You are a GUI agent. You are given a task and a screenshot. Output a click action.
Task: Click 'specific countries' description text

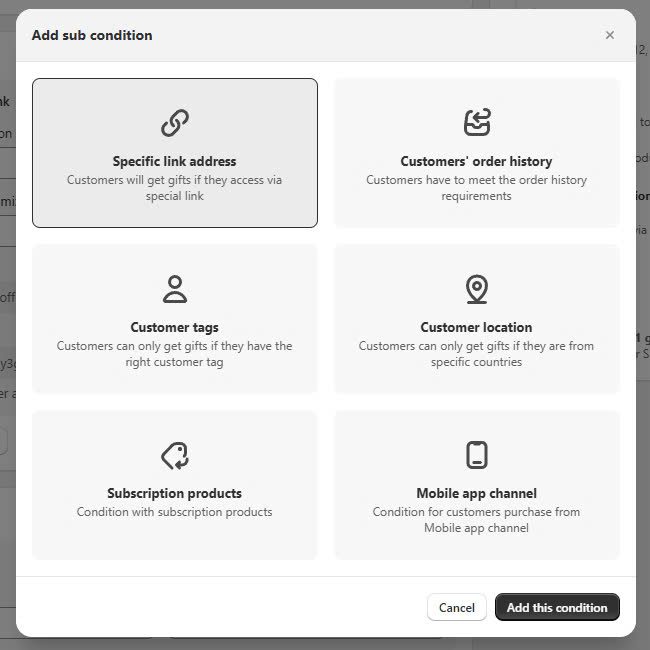pyautogui.click(x=476, y=354)
